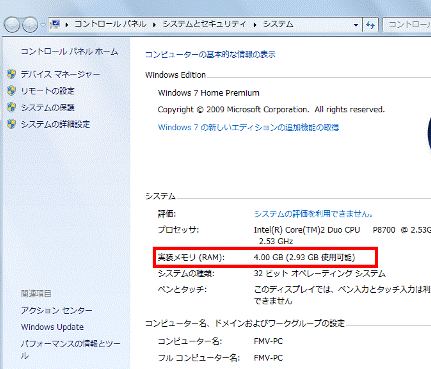Refresh the page with the refresh button
This screenshot has width=431, height=369.
(370, 25)
